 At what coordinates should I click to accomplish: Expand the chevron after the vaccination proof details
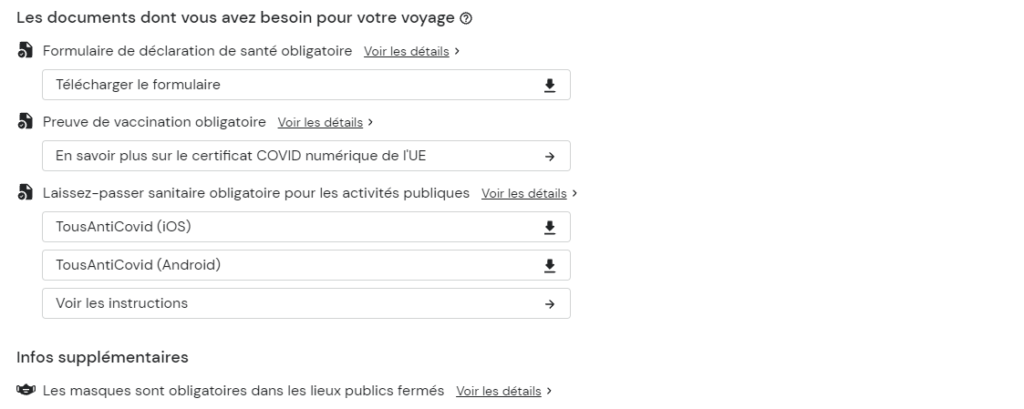point(371,122)
